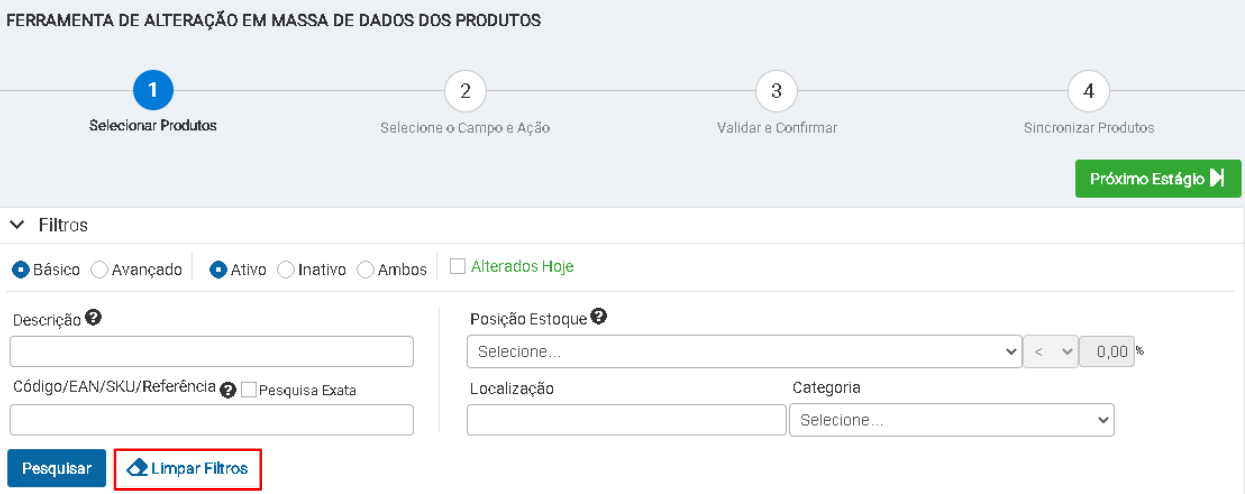Click the help icon beside Posição Estoque
Image resolution: width=1245 pixels, height=494 pixels.
click(x=599, y=317)
